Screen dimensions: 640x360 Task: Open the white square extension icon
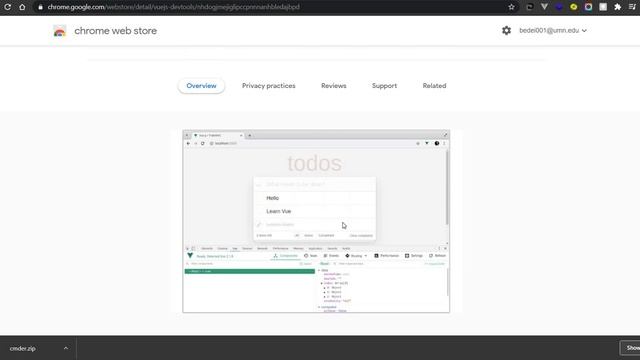tap(603, 7)
